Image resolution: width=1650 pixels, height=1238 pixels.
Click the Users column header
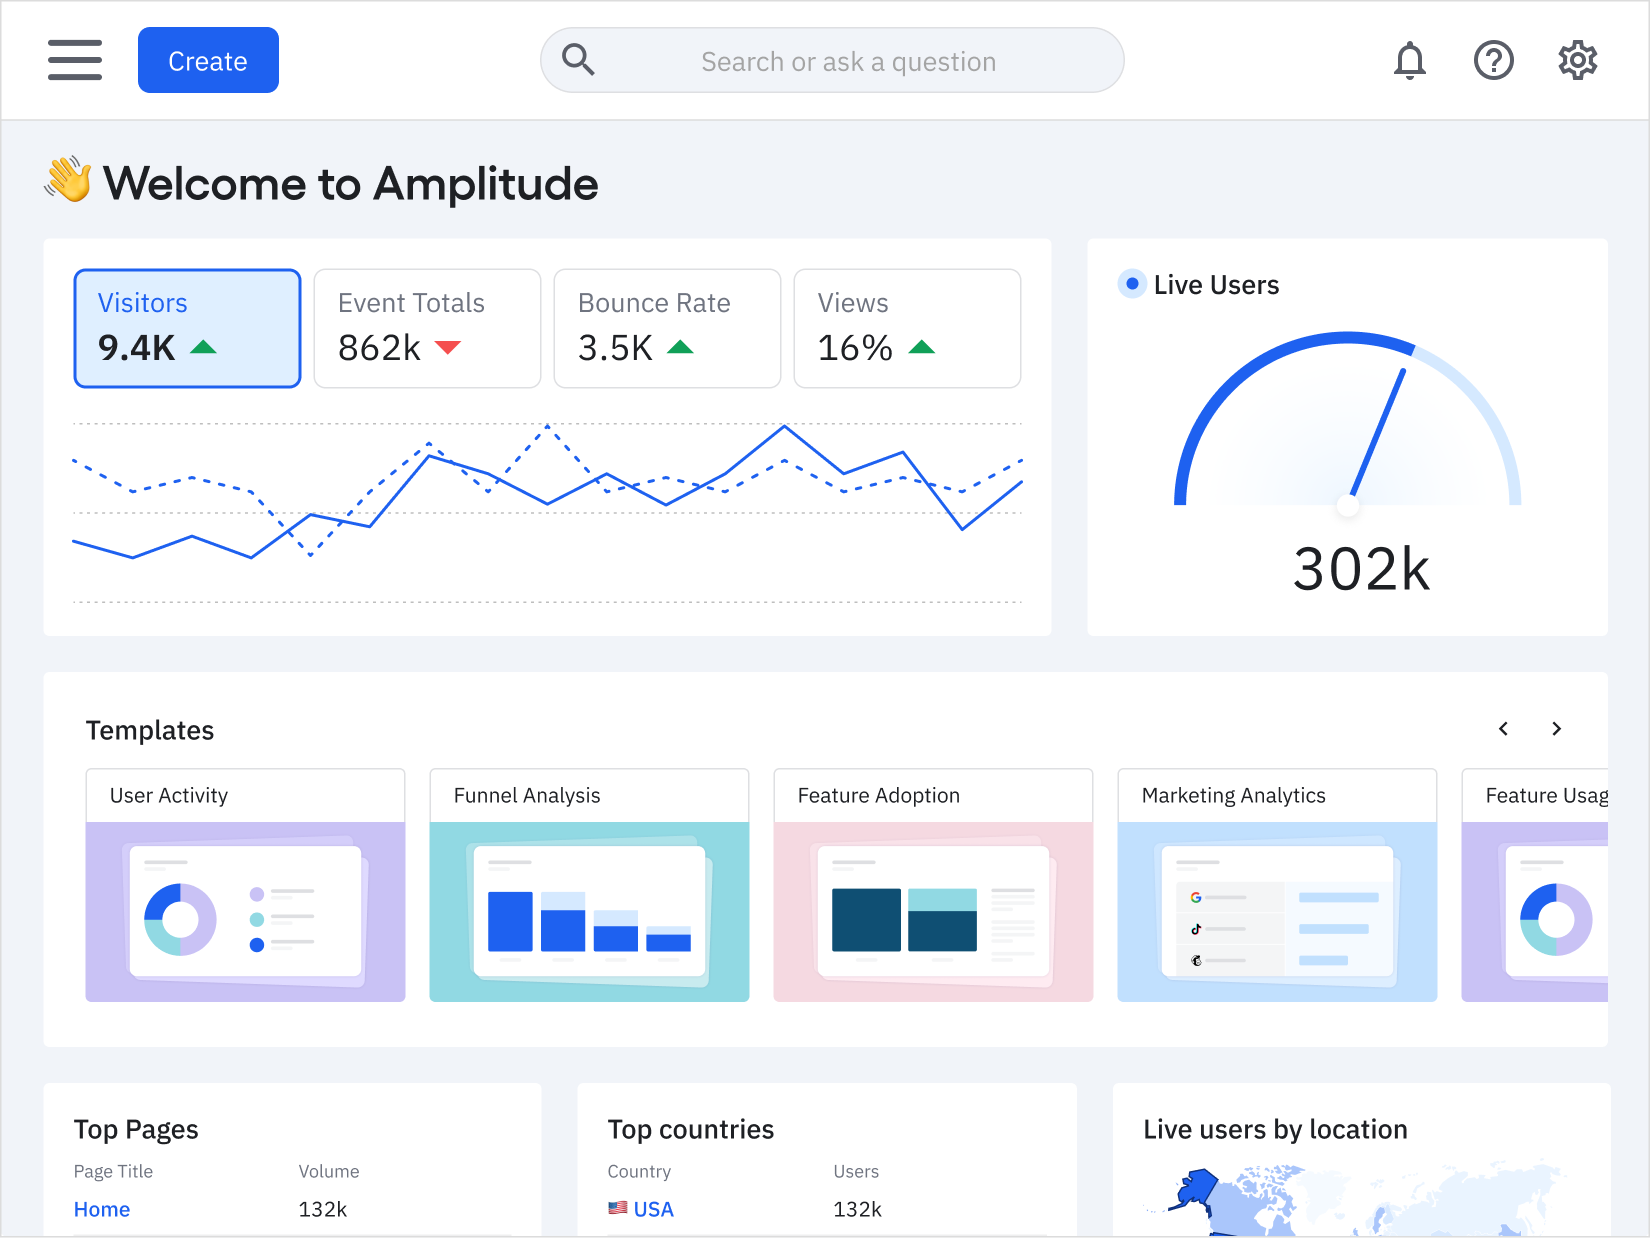click(x=856, y=1171)
